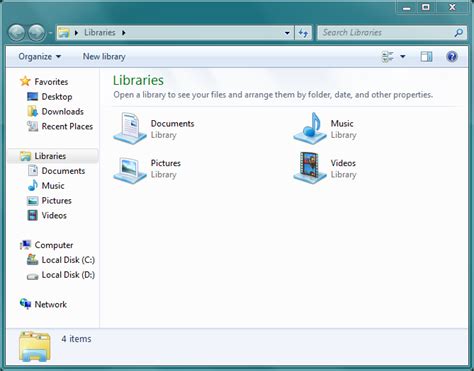The height and width of the screenshot is (371, 474).
Task: Select the Videos library large icon
Action: [x=310, y=168]
